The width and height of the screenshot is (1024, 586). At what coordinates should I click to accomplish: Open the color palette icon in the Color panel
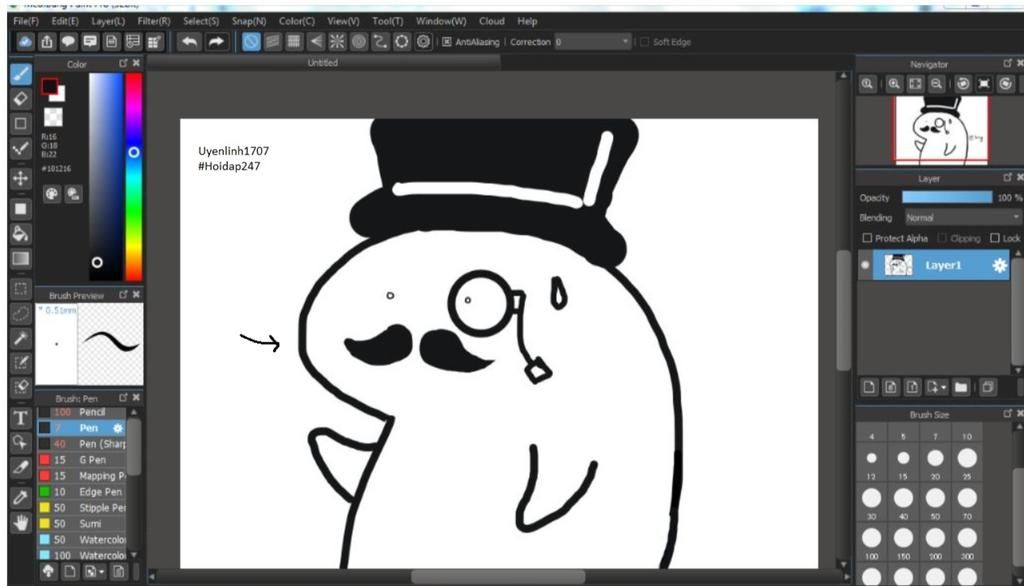click(52, 194)
